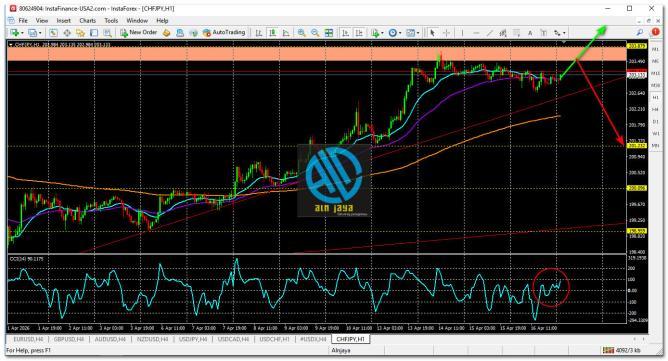Switch chart to candlesticks mode
Image resolution: width=668 pixels, height=361 pixels.
tap(272, 33)
